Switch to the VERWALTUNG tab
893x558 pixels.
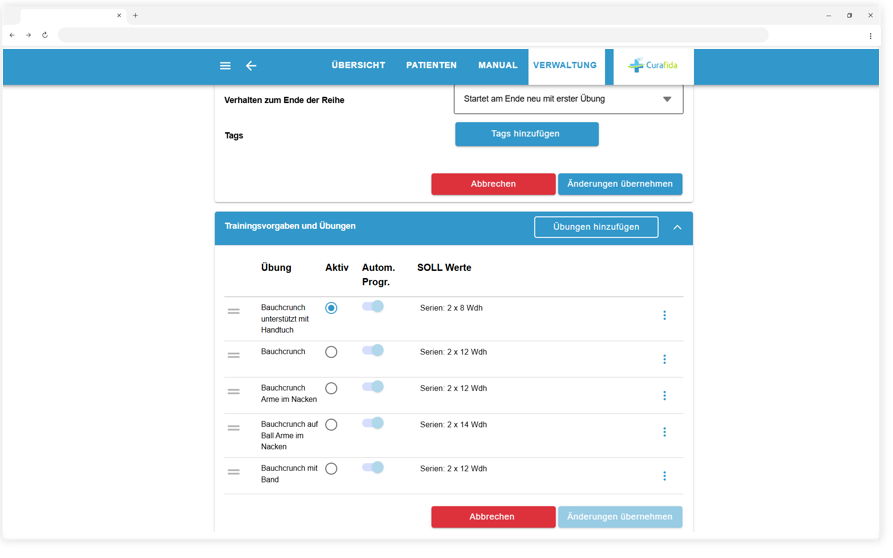[x=565, y=65]
